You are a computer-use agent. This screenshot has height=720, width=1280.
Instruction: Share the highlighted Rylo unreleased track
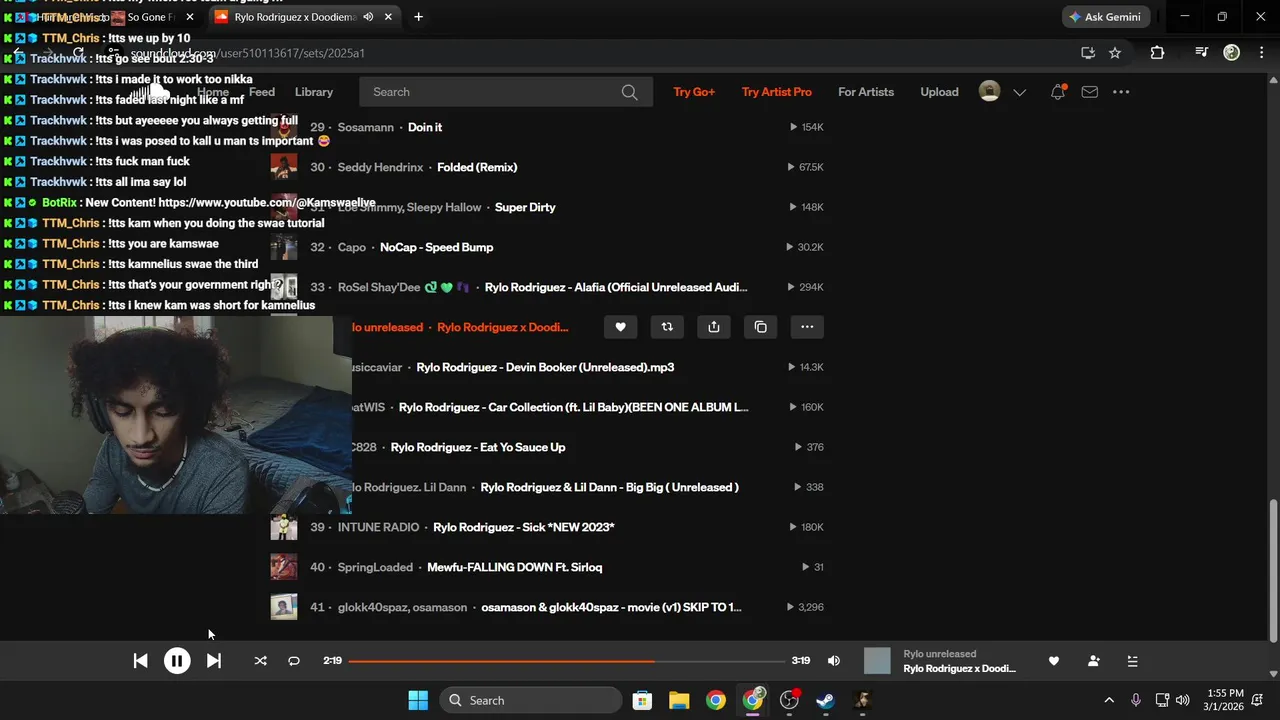[x=714, y=327]
